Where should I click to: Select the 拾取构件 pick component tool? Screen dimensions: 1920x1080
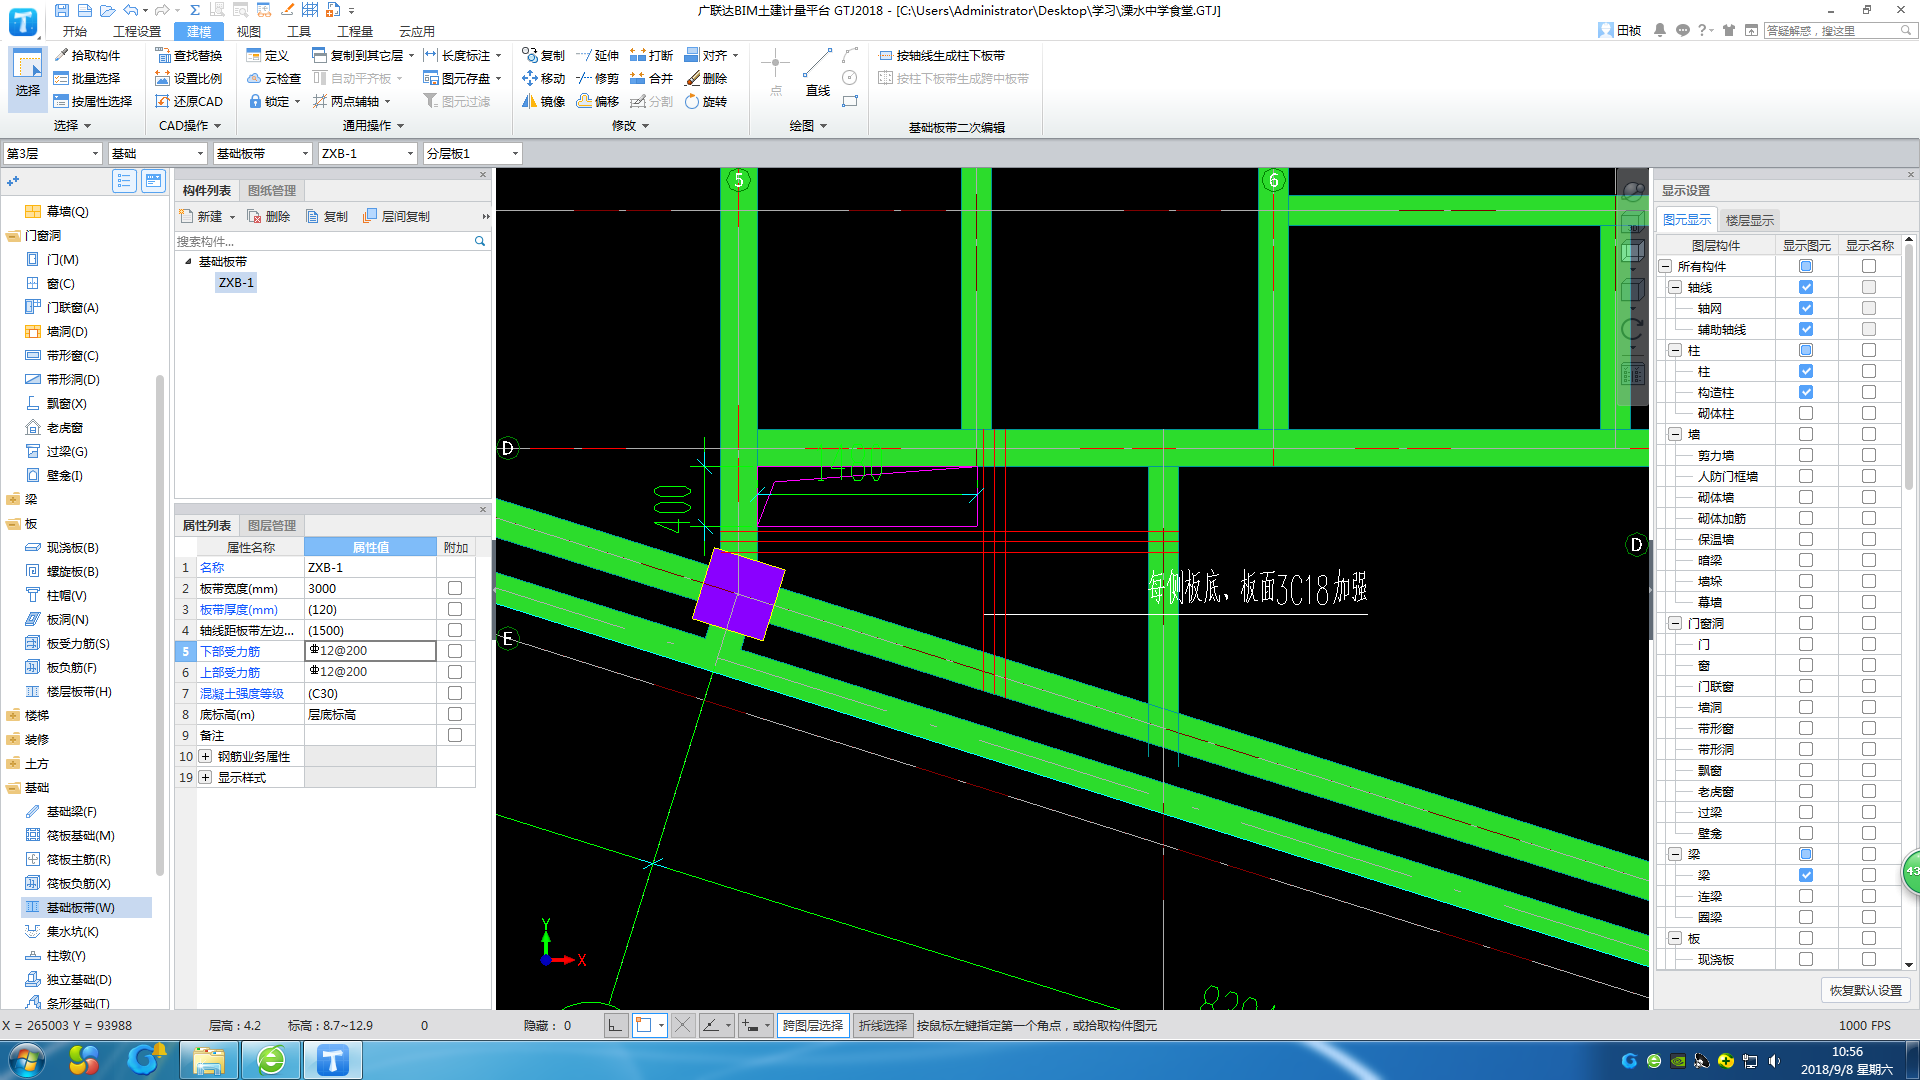(x=87, y=55)
